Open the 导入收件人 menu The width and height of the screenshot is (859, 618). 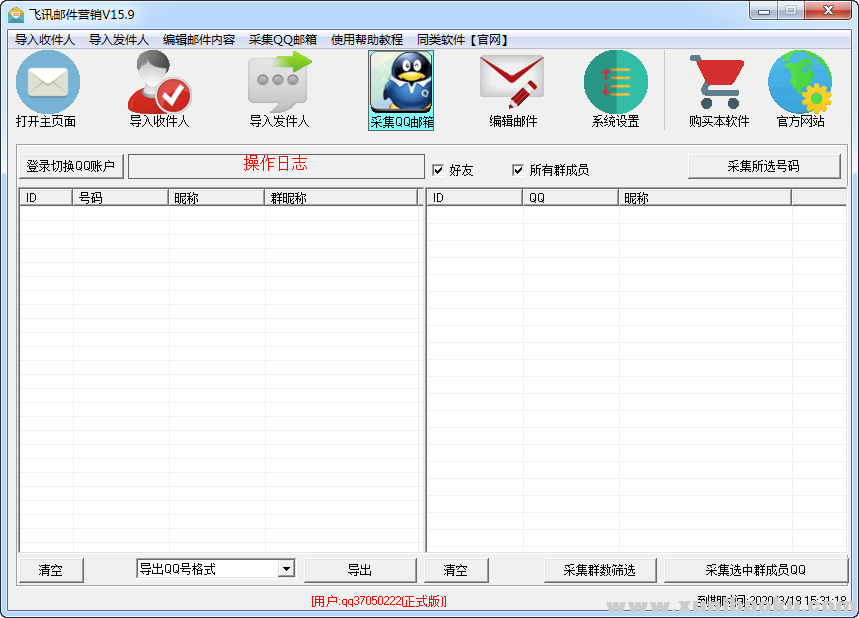coord(45,40)
